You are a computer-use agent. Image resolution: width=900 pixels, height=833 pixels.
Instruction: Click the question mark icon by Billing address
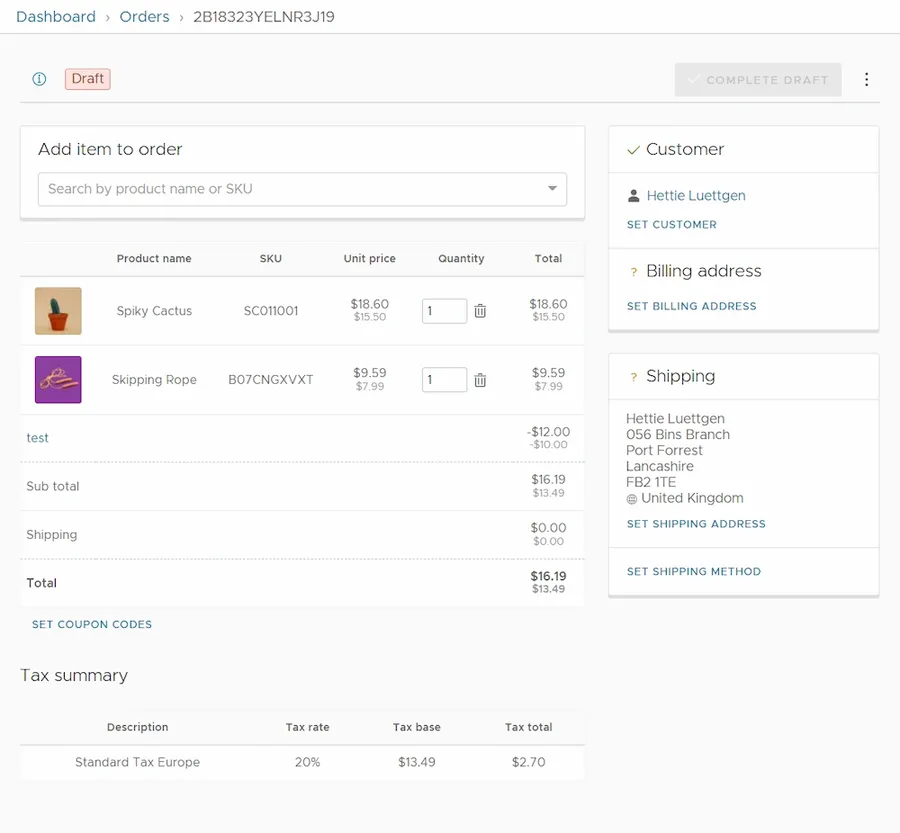click(633, 272)
